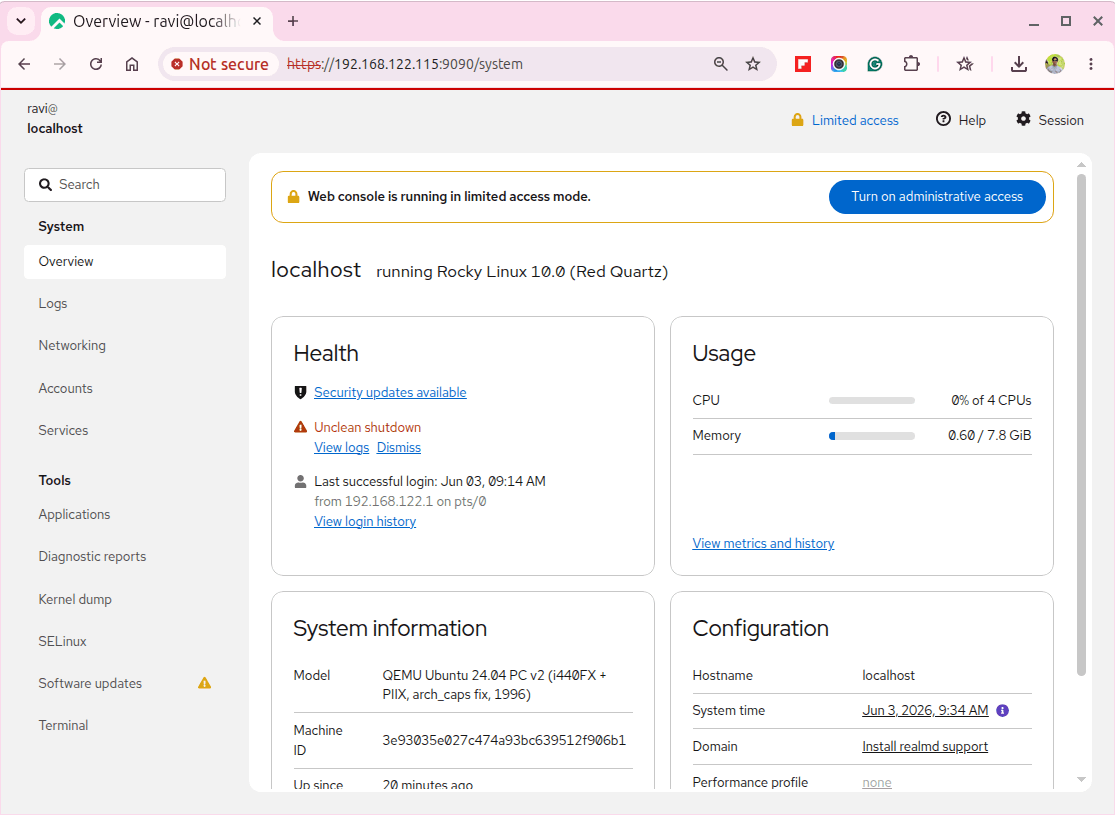Focus the sidebar Search field
This screenshot has height=815, width=1115.
pos(125,185)
